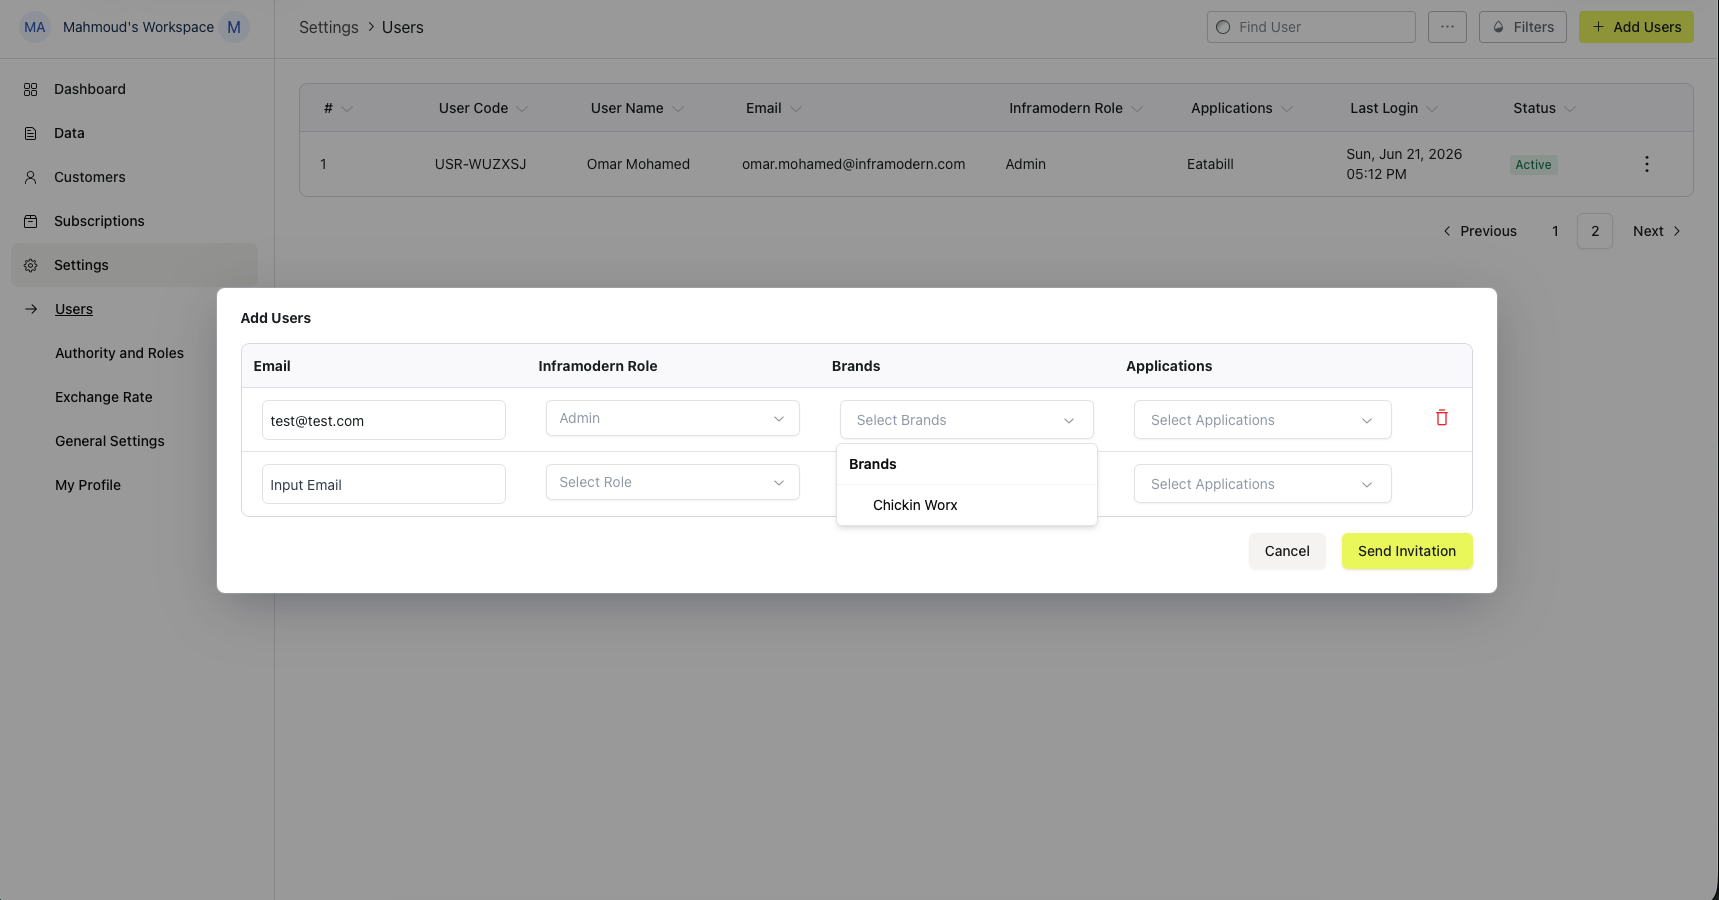Click the Find User search box
Viewport: 1719px width, 900px height.
[x=1311, y=27]
